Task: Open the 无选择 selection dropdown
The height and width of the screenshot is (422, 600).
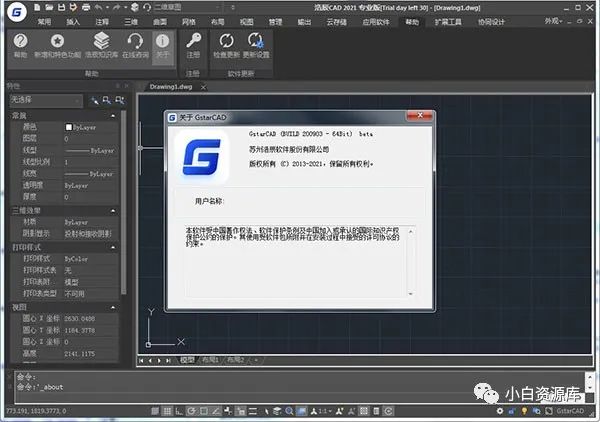Action: 46,100
